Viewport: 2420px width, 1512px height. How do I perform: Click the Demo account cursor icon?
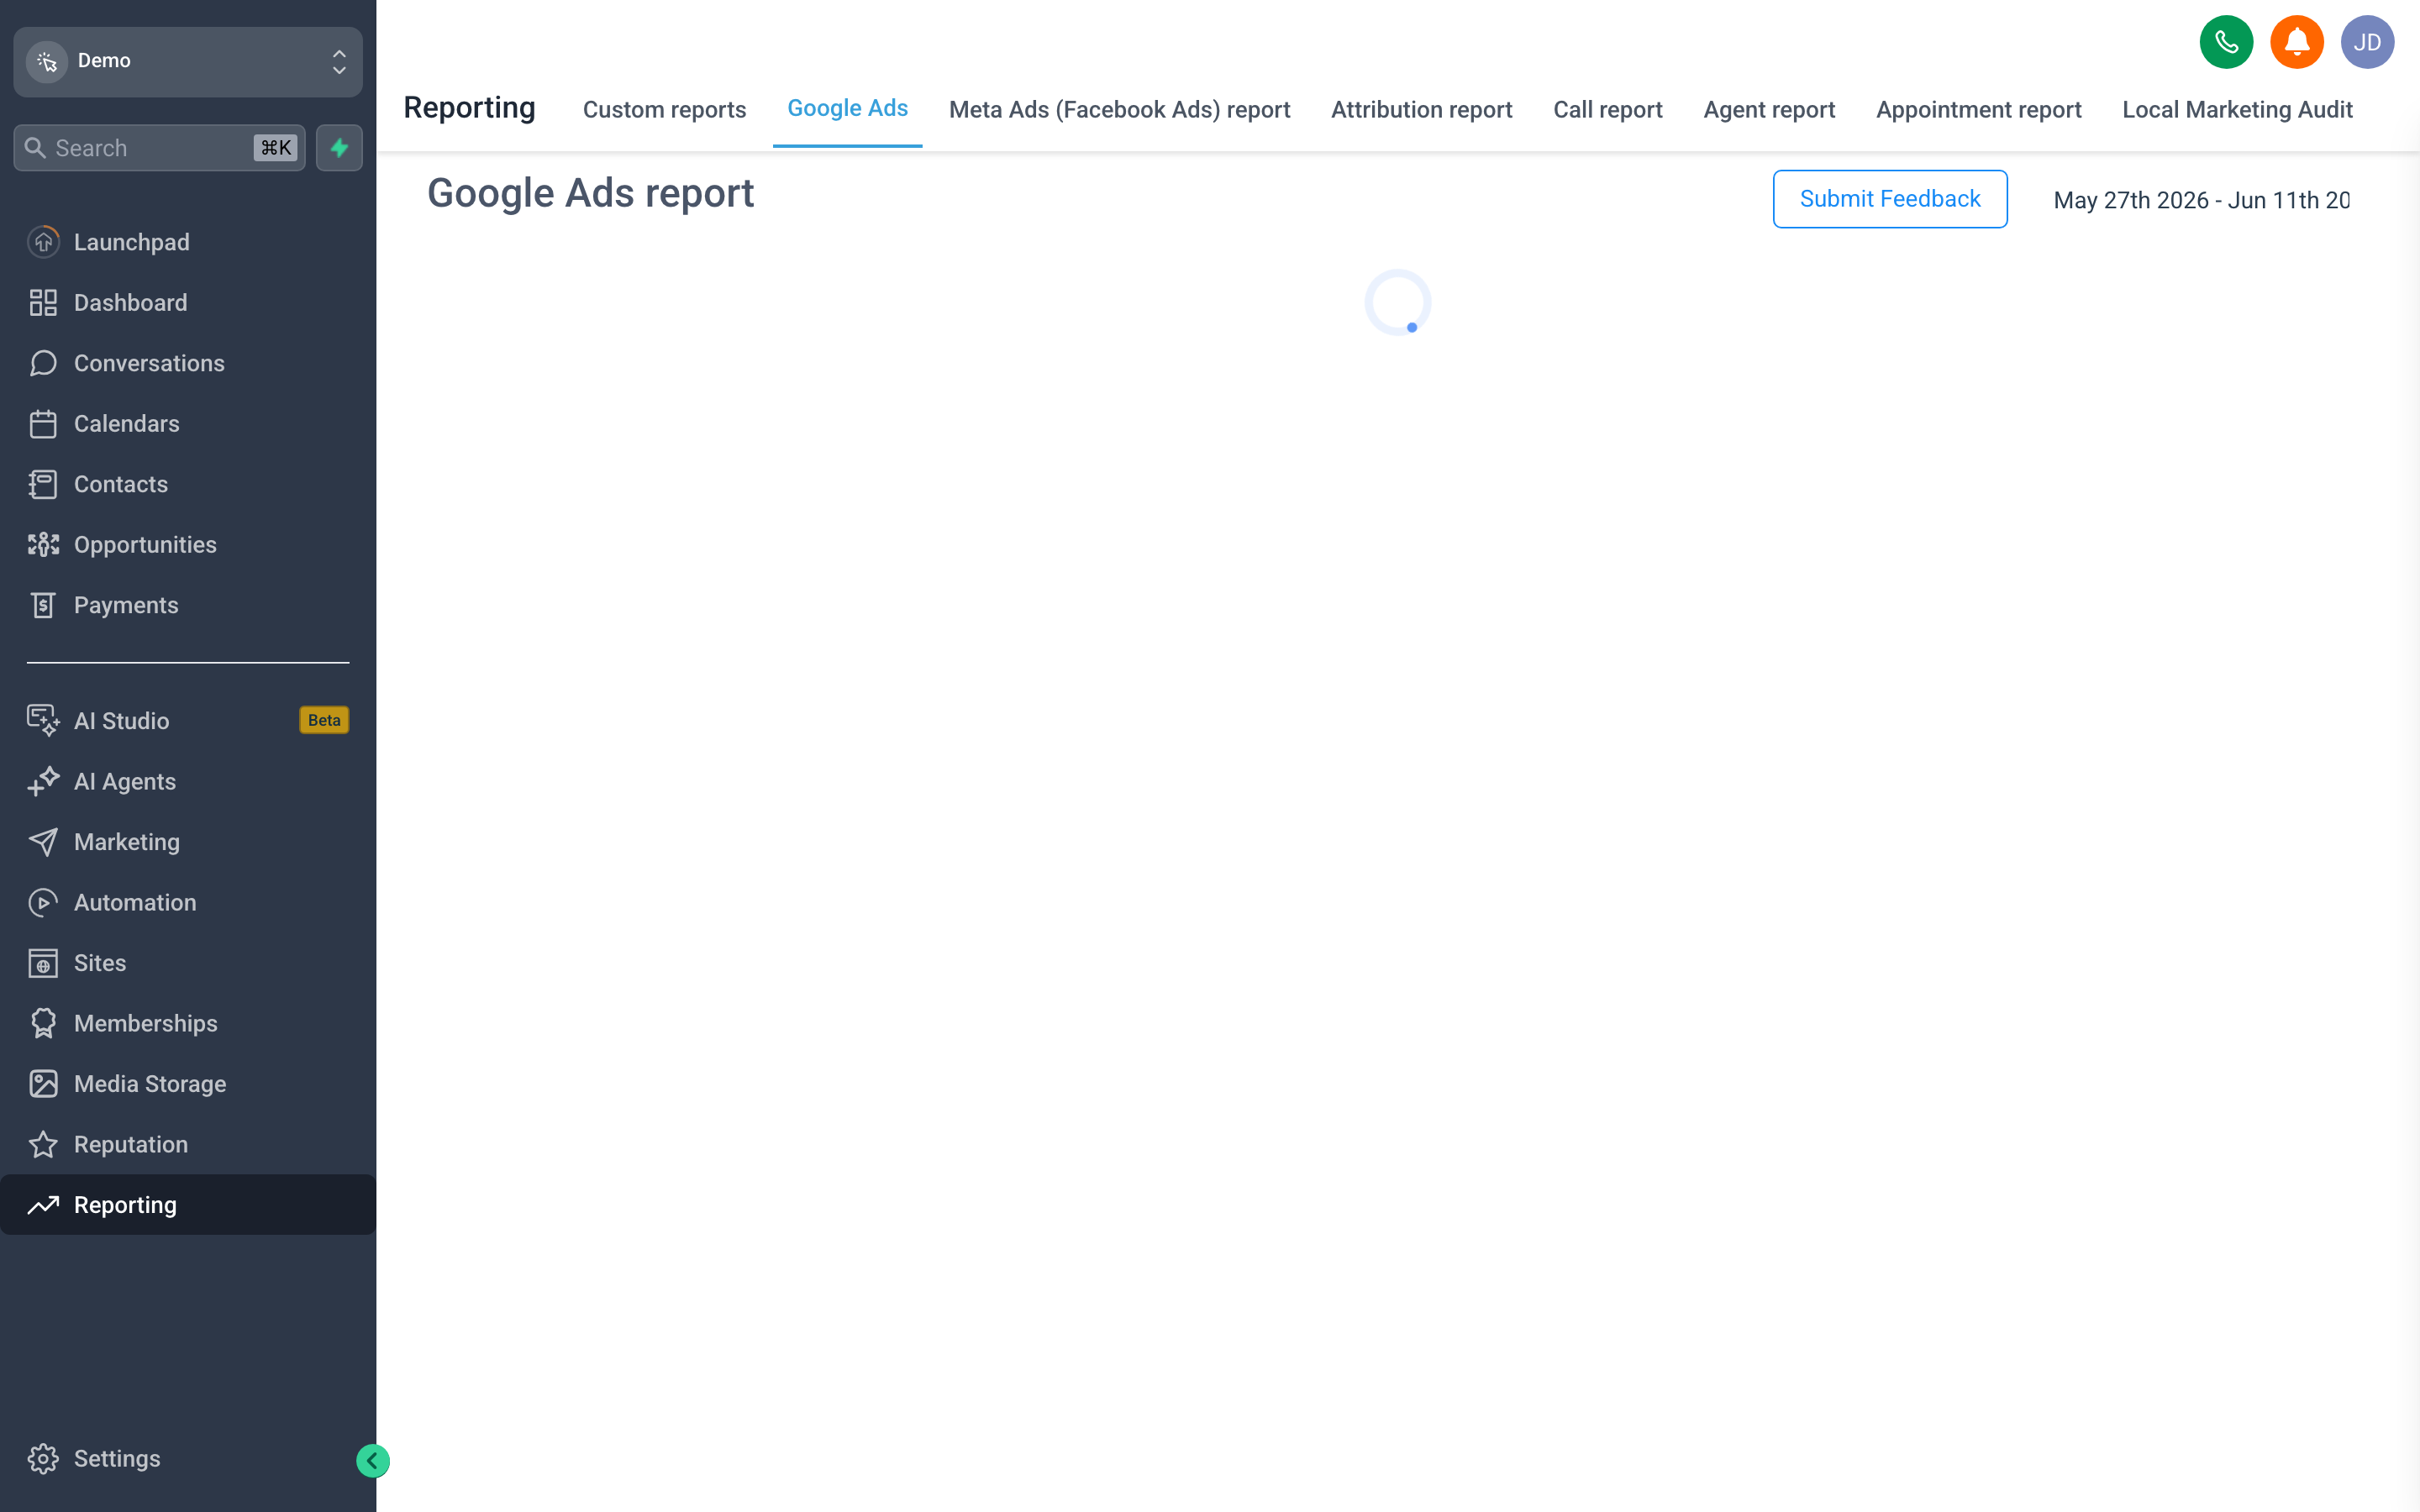pos(47,61)
